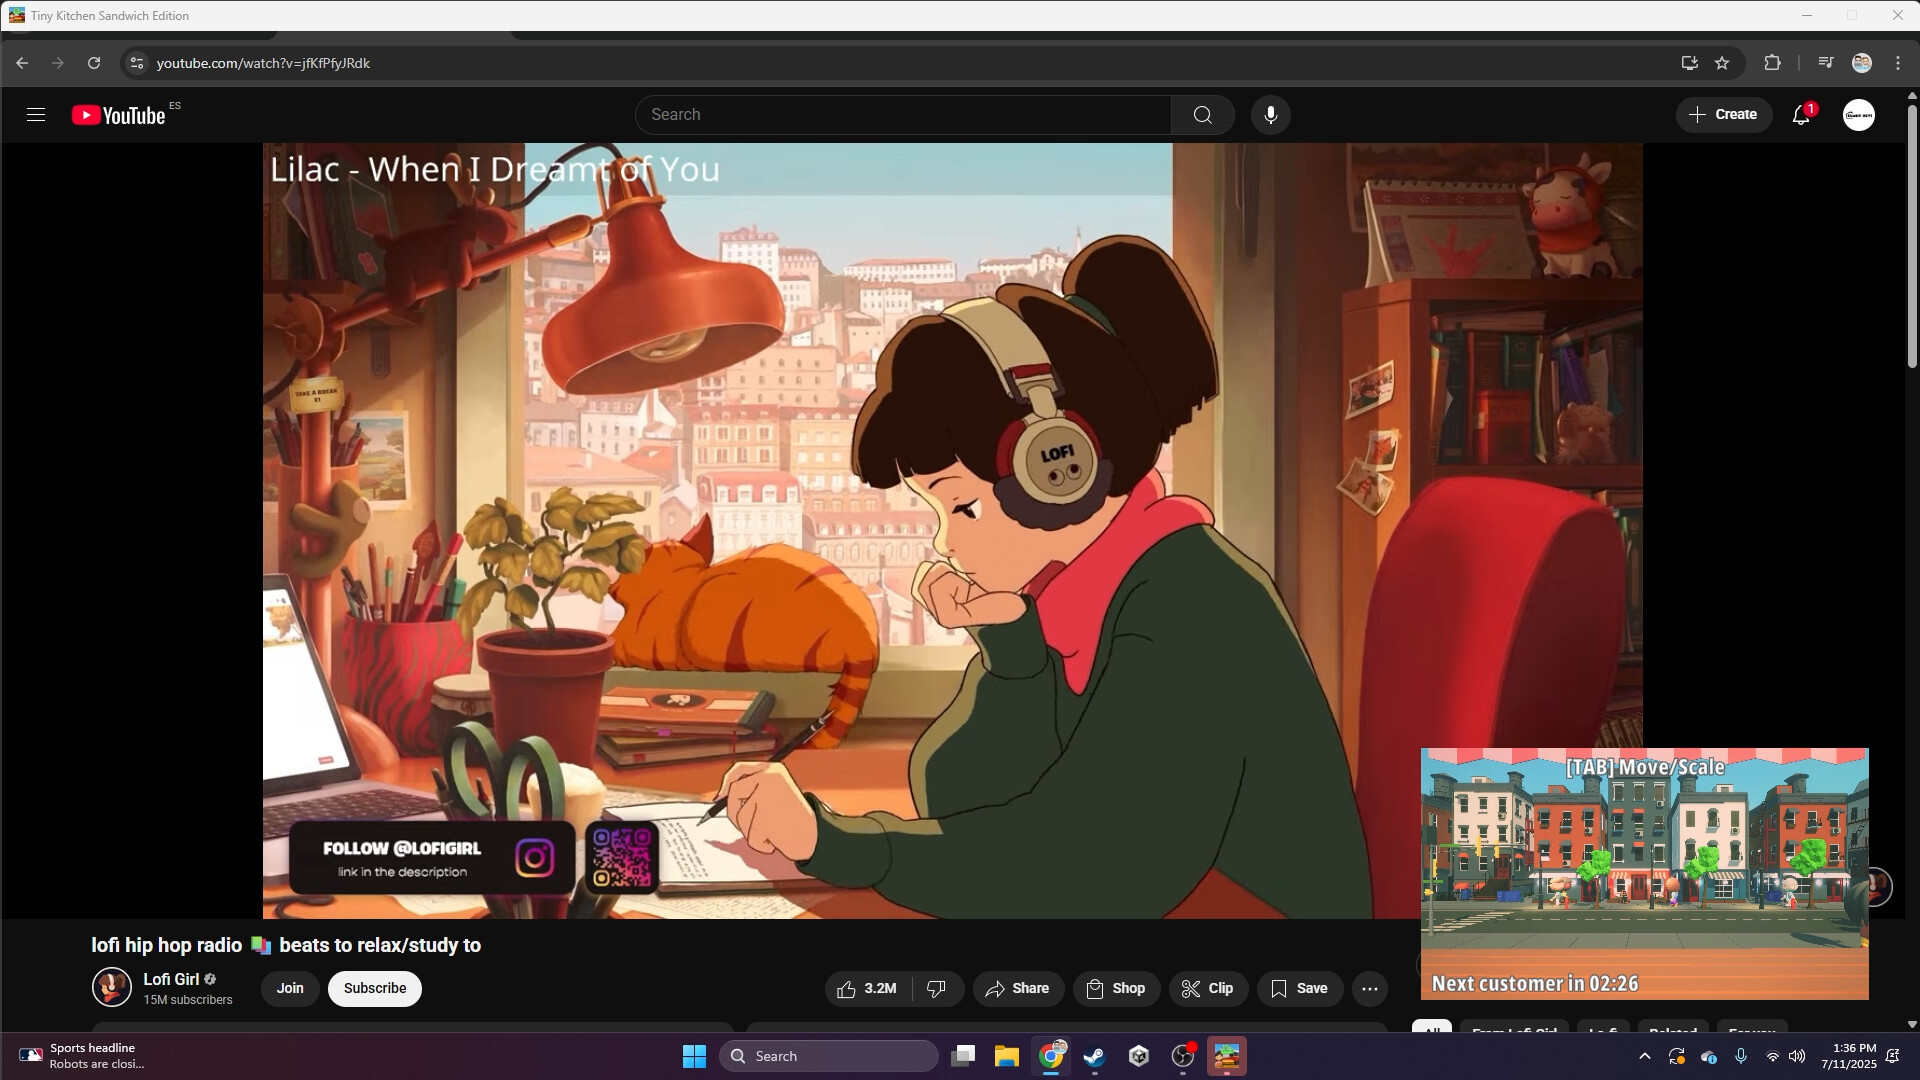Image resolution: width=1920 pixels, height=1080 pixels.
Task: Open YouTube notifications bell showing 1 alert
Action: pyautogui.click(x=1800, y=114)
